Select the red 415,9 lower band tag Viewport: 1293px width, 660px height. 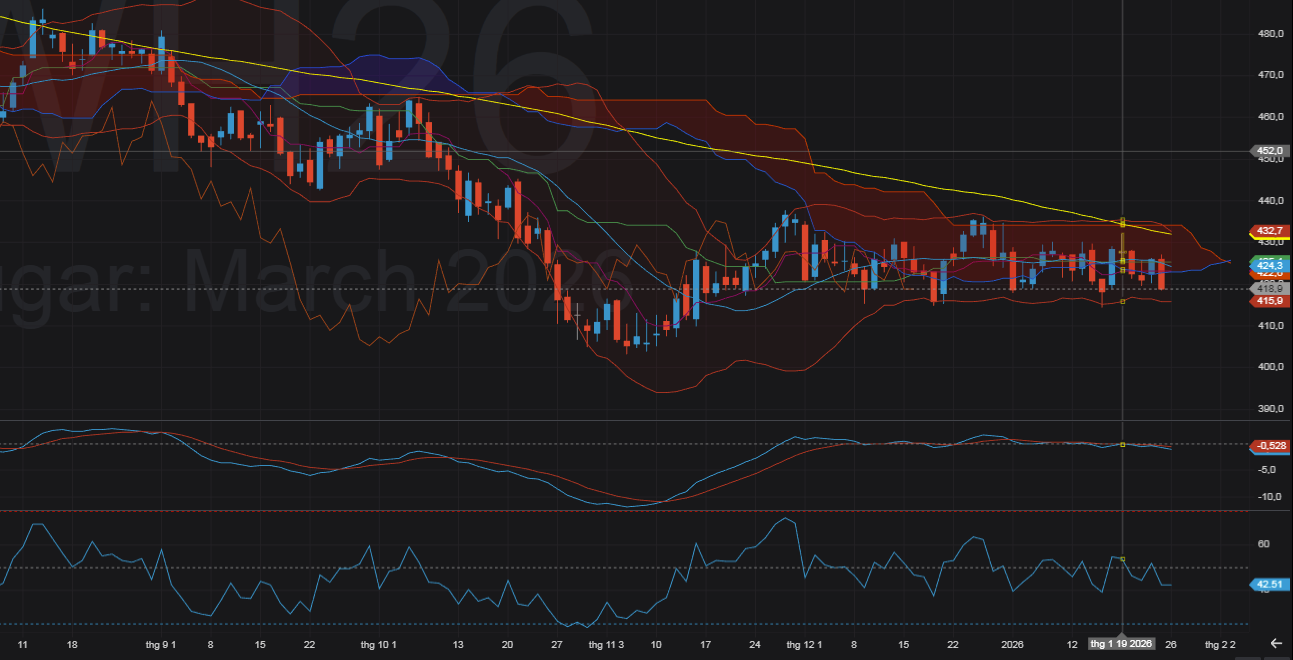click(1270, 300)
